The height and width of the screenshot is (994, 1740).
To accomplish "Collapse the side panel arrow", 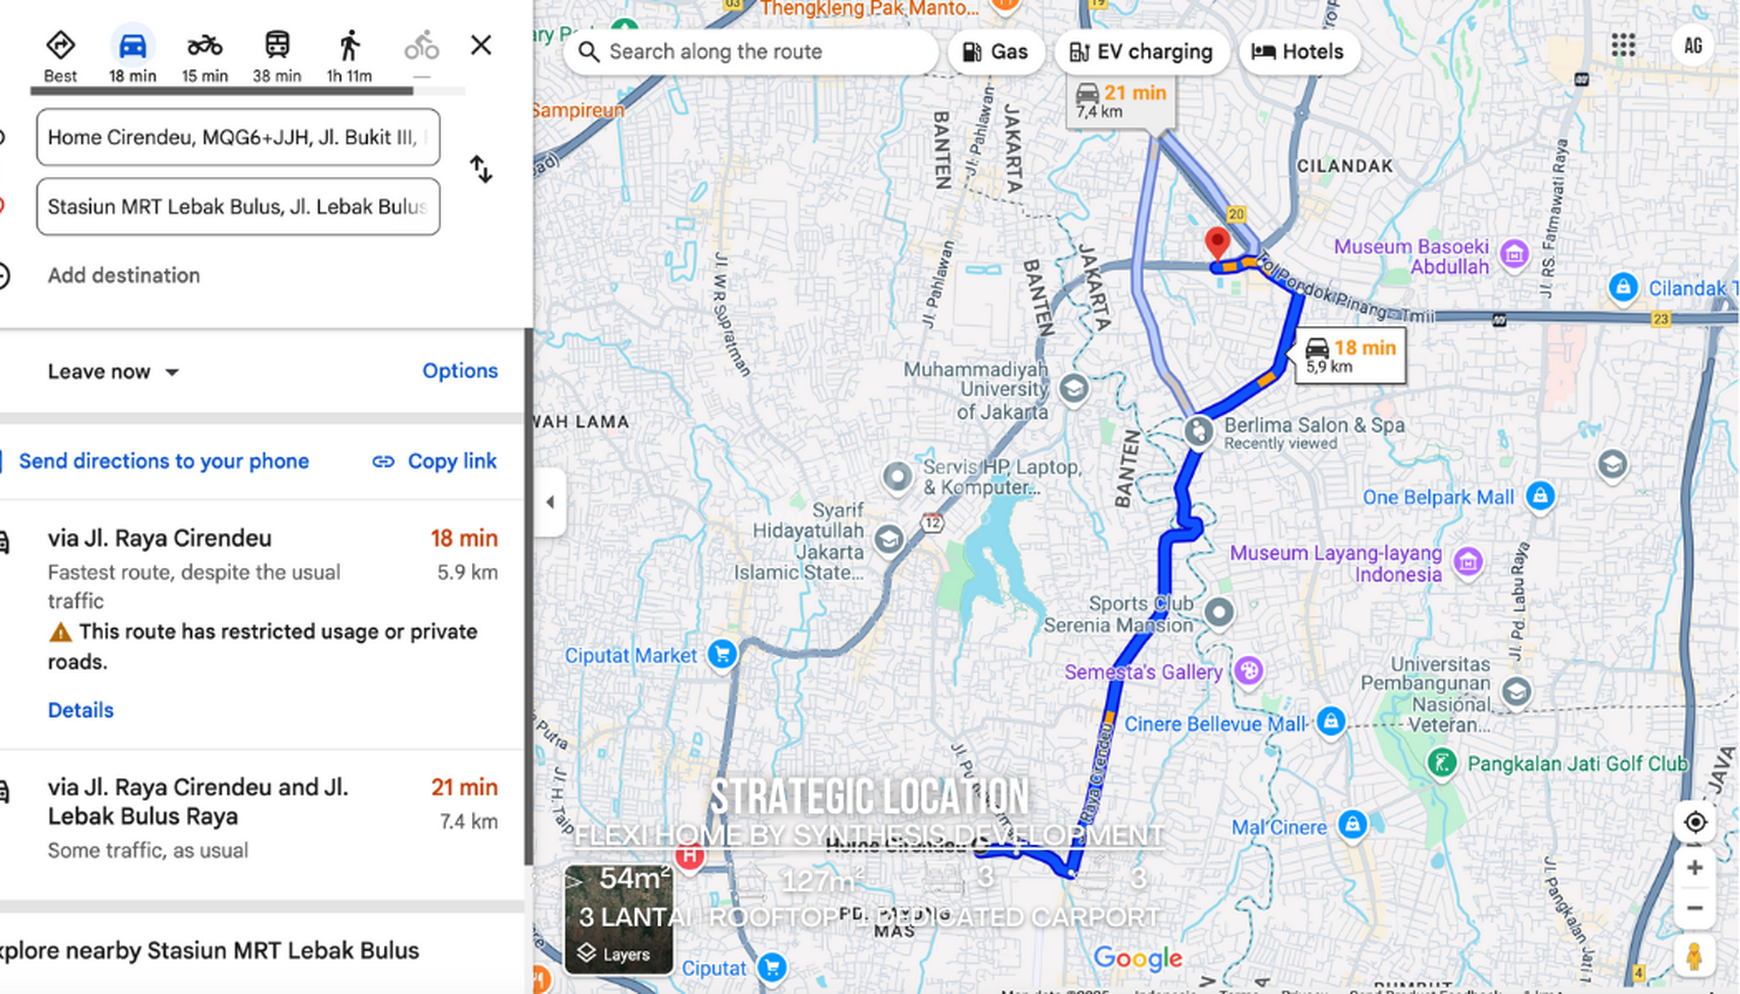I will 550,502.
